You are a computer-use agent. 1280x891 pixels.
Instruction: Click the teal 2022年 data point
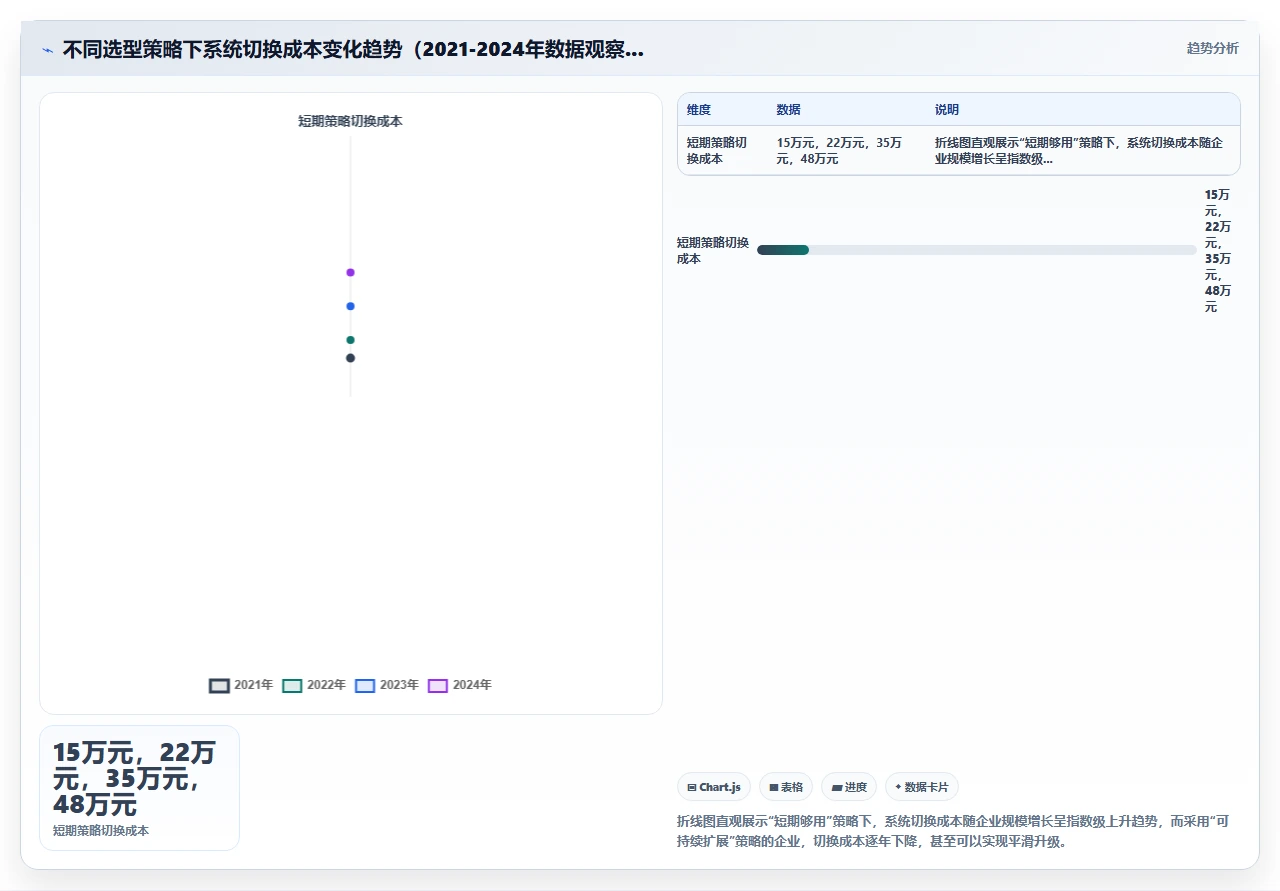[350, 340]
